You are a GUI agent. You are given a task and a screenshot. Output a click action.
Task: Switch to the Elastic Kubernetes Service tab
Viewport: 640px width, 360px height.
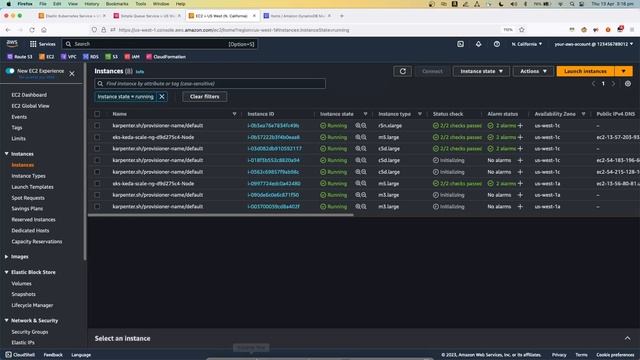click(72, 16)
